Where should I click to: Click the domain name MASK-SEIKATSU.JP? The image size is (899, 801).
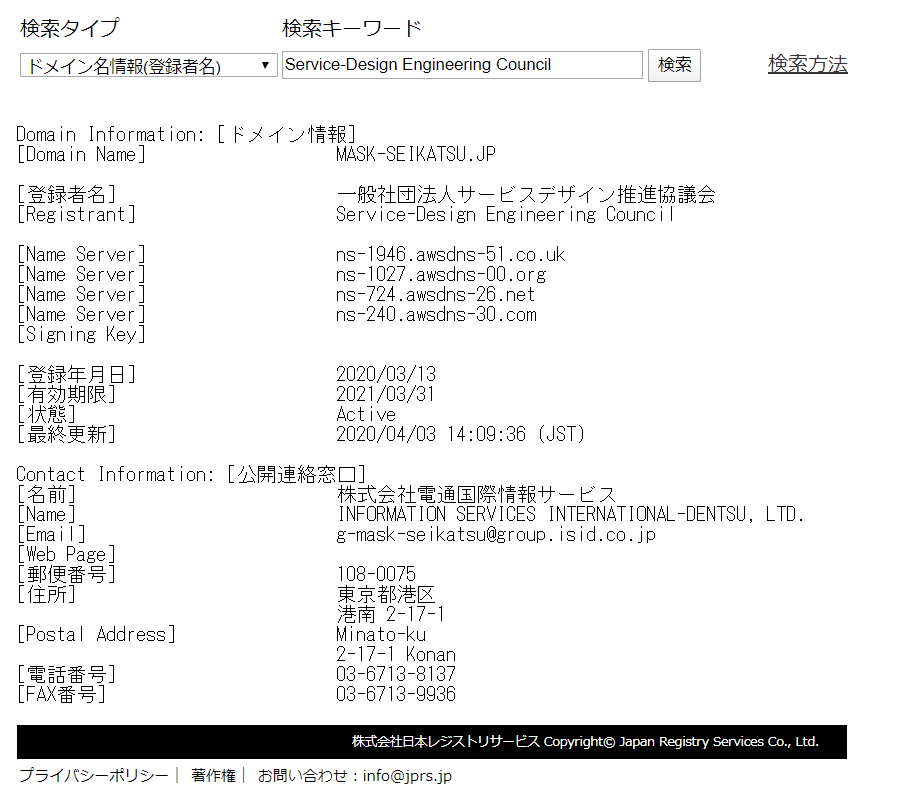point(416,154)
